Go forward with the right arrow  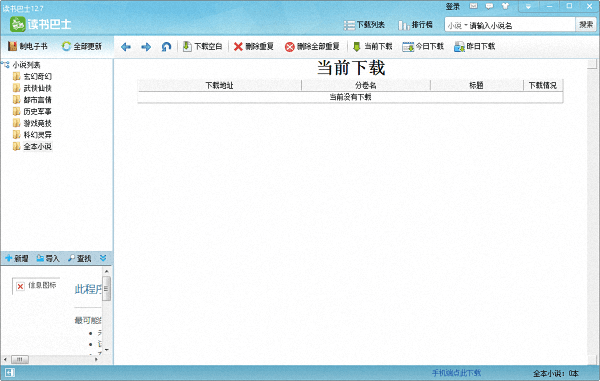pos(146,47)
